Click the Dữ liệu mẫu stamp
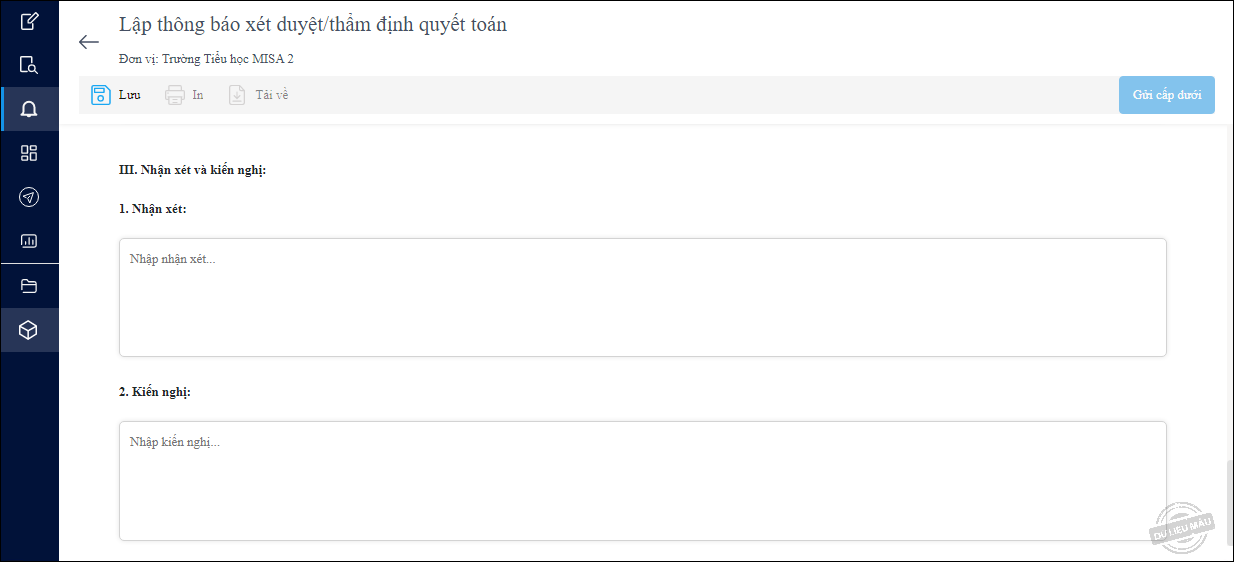 click(x=1183, y=522)
